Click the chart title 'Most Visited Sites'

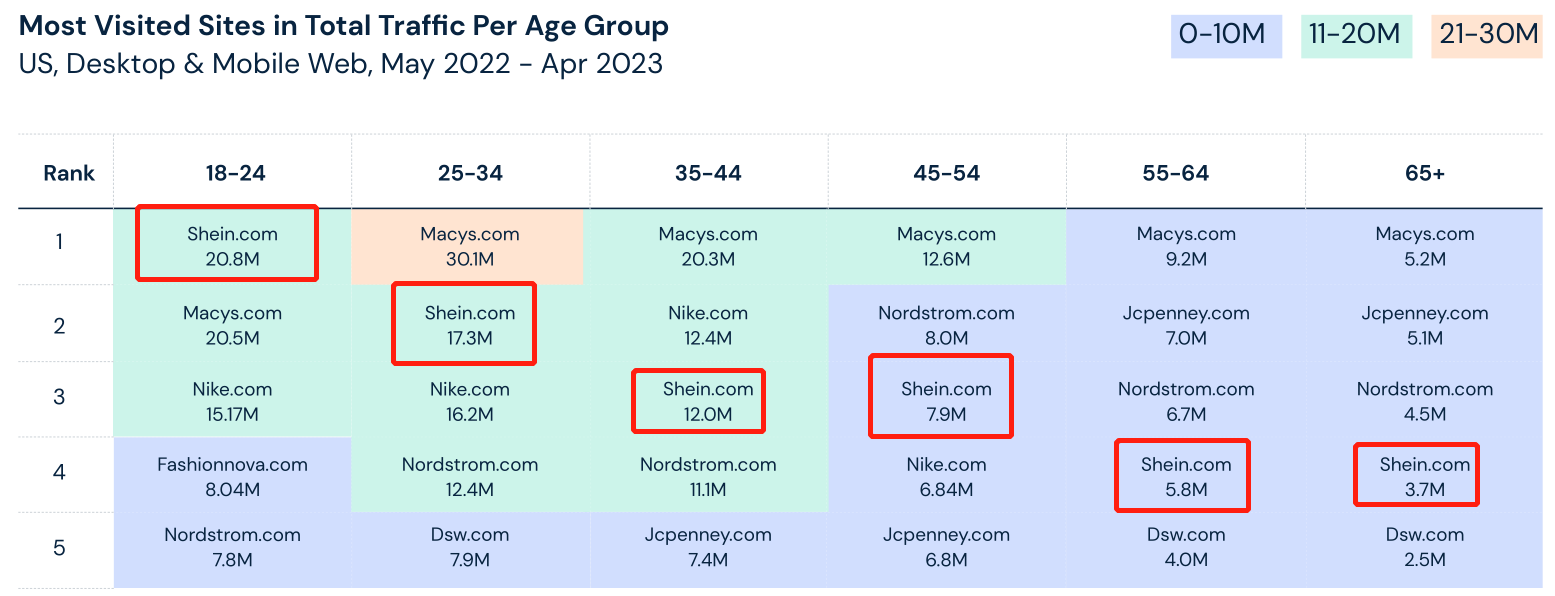coord(344,26)
